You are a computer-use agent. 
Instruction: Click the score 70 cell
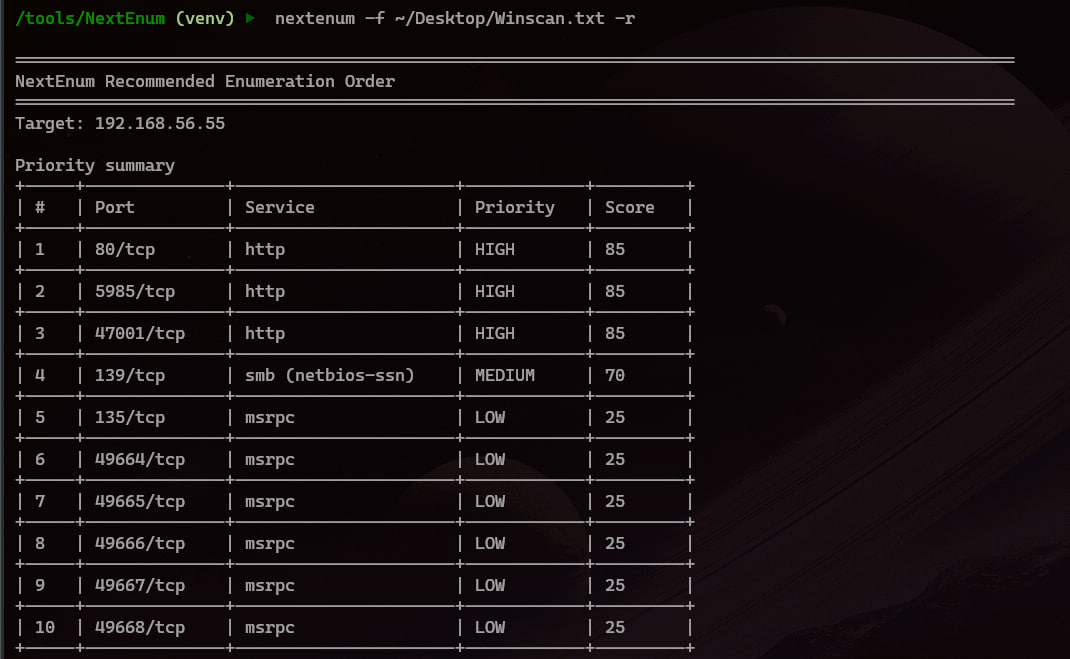pyautogui.click(x=615, y=375)
